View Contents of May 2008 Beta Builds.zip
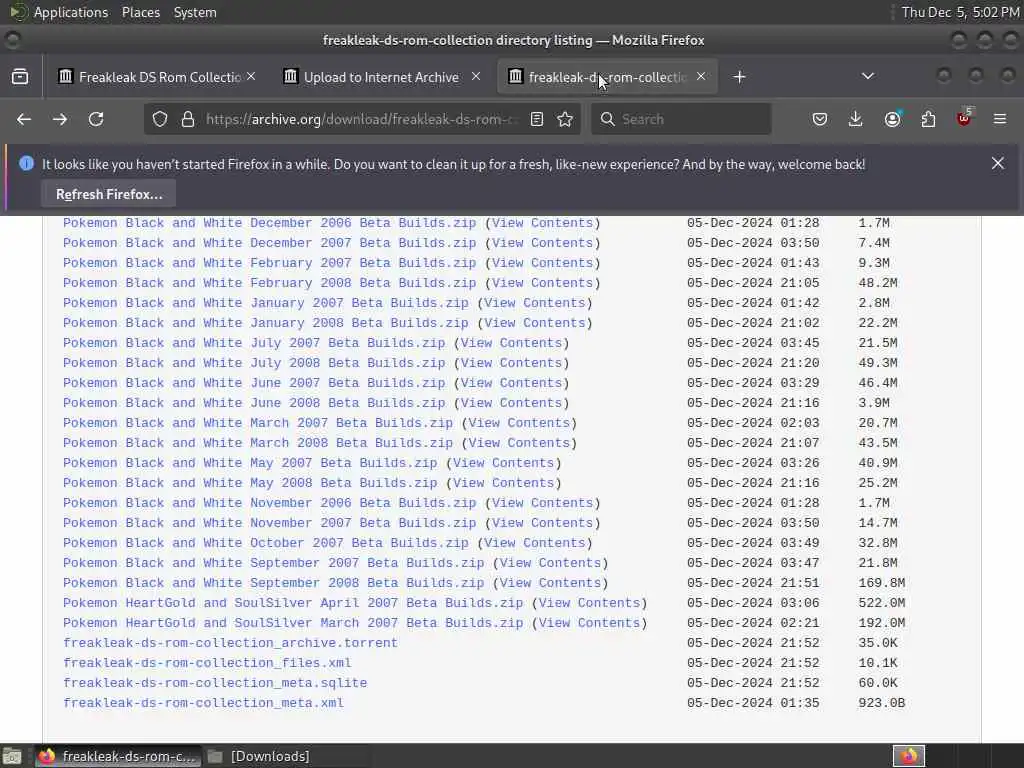Screen dimensions: 1024x768 [503, 483]
